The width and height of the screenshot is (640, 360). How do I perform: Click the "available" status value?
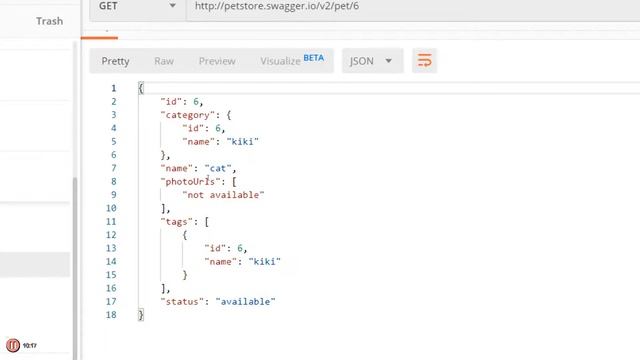[x=245, y=302]
